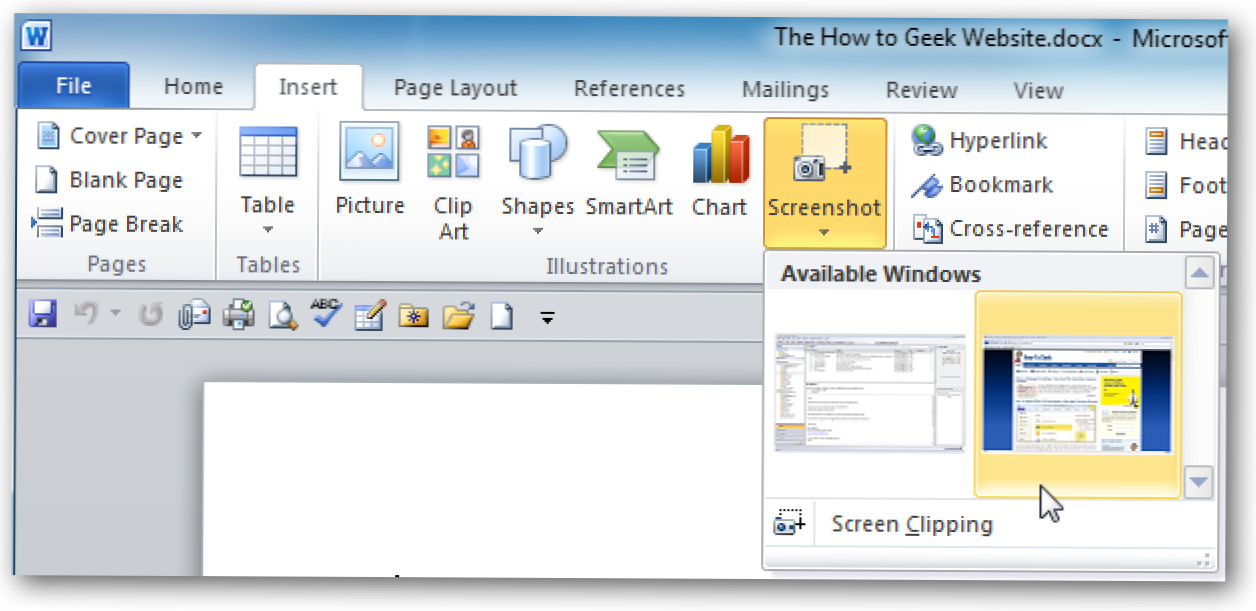This screenshot has height=611, width=1256.
Task: Click the starred new folder icon
Action: [413, 316]
